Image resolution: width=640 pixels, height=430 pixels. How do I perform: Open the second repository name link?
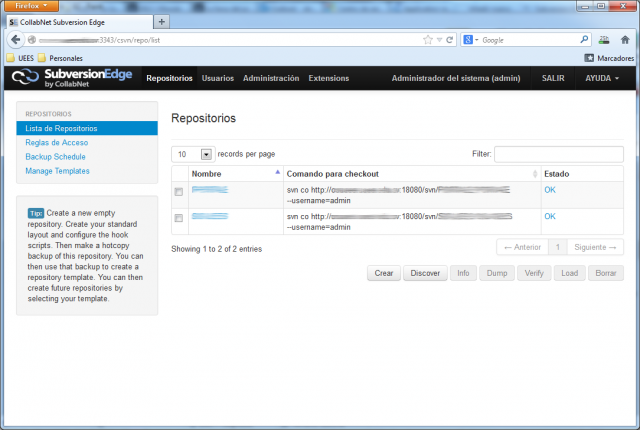(210, 216)
